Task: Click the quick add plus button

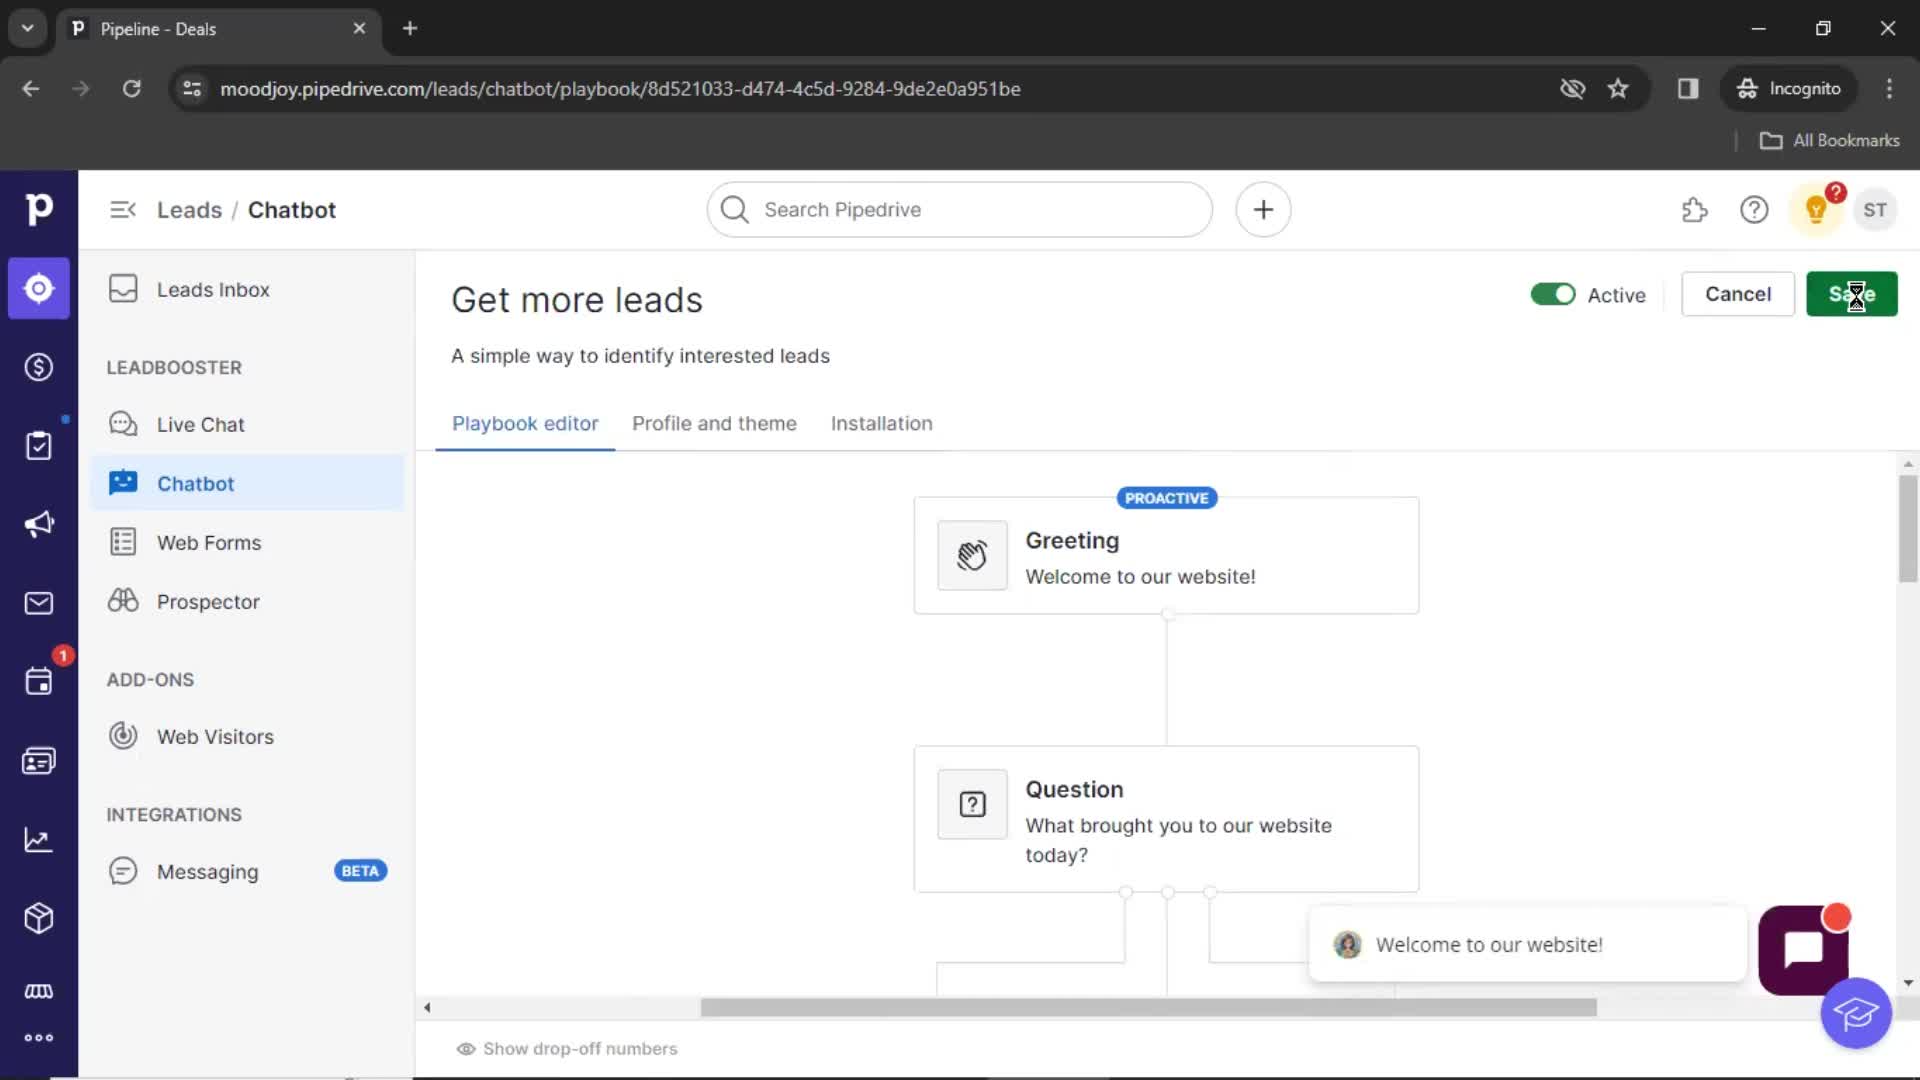Action: 1263,210
